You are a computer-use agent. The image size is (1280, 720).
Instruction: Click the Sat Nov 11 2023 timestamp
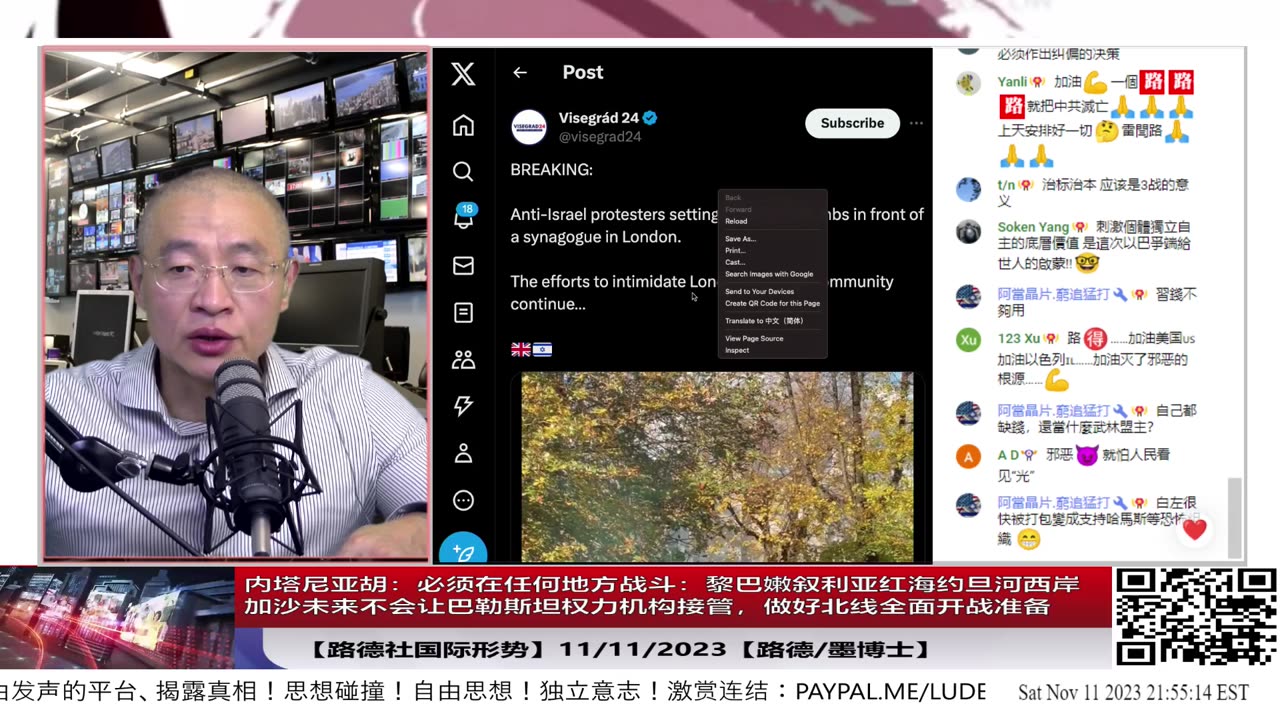pyautogui.click(x=1133, y=693)
